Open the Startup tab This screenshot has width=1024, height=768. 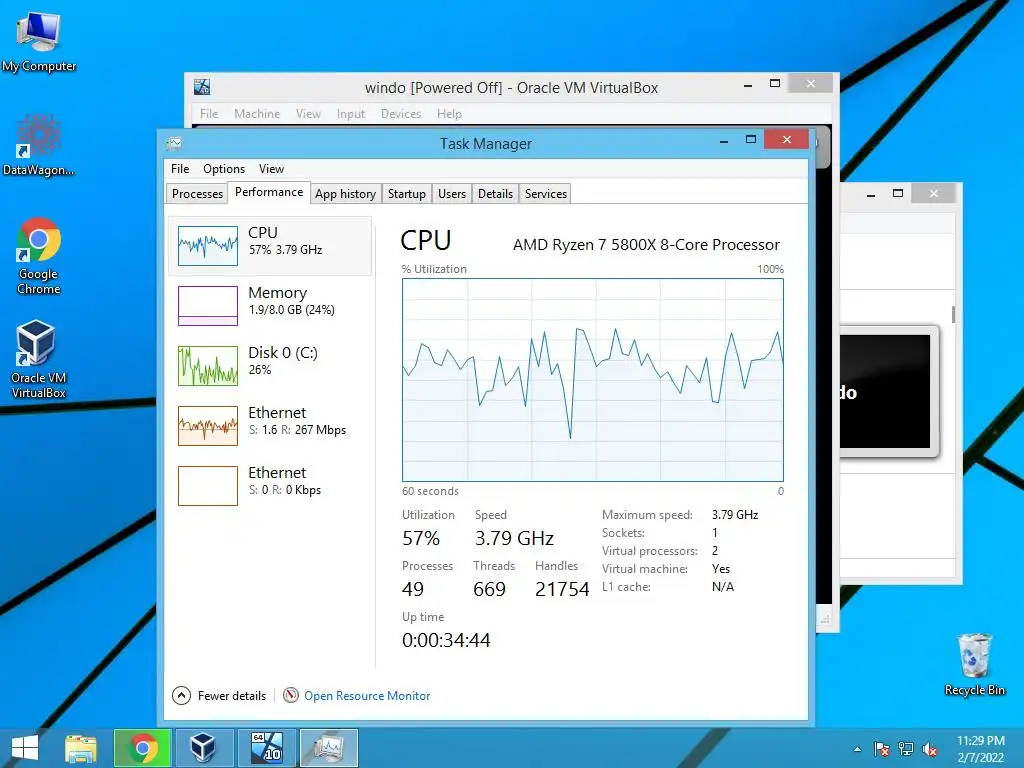pyautogui.click(x=407, y=194)
